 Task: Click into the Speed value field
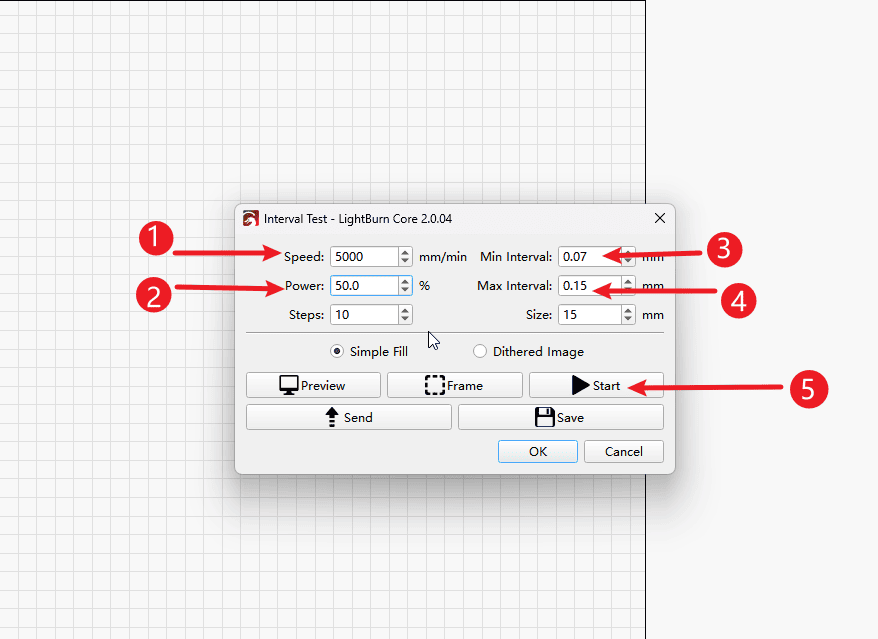point(363,256)
